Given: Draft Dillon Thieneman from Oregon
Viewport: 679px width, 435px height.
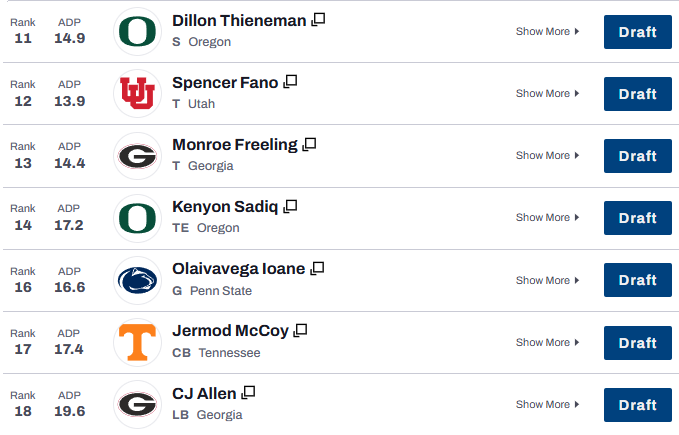Looking at the screenshot, I should click(x=638, y=32).
